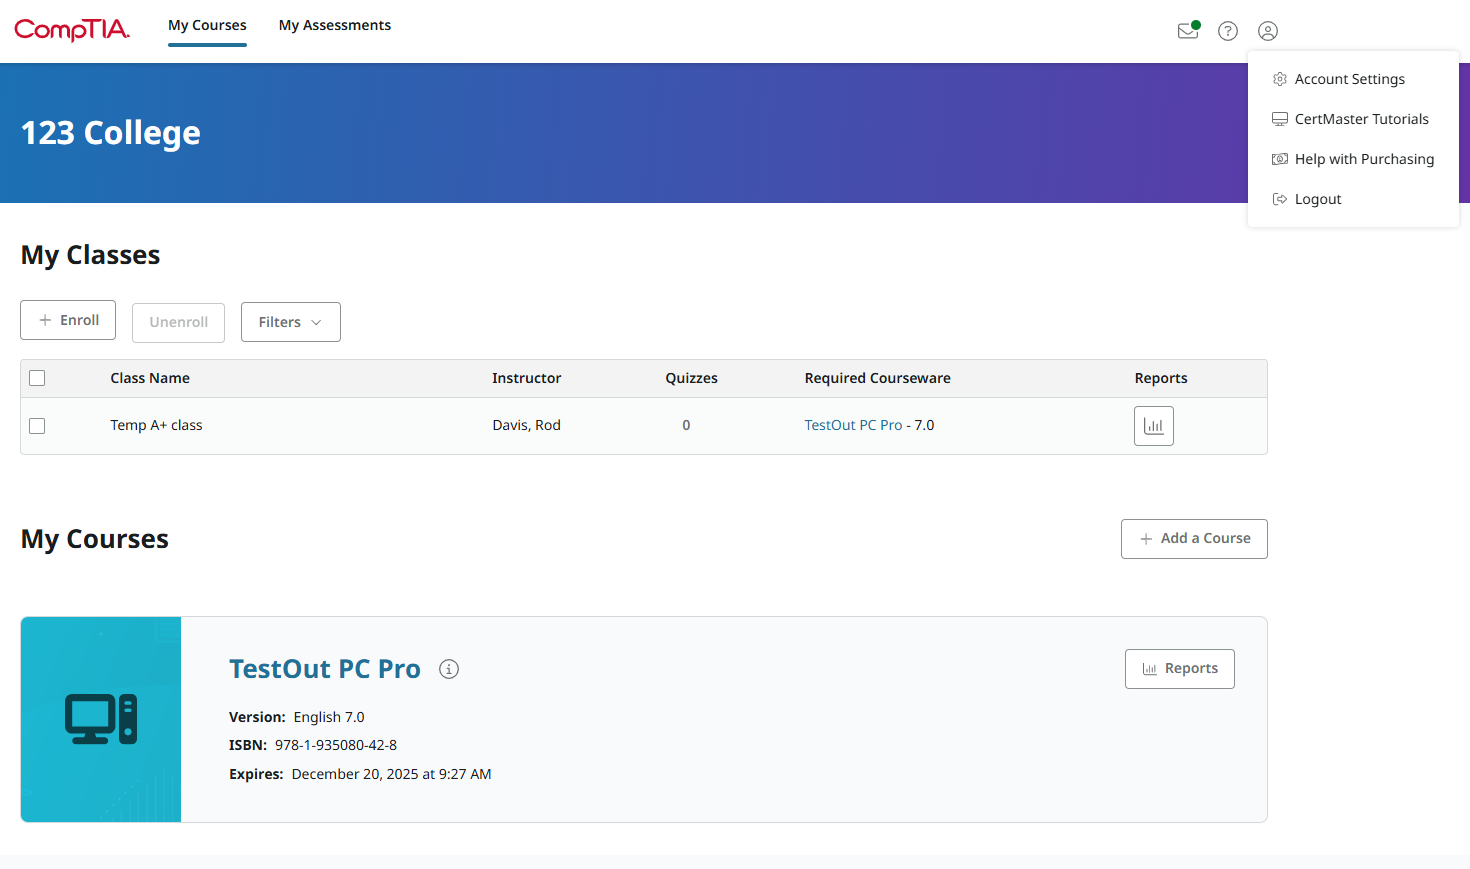Open reports chart icon for Temp A+ class
Image resolution: width=1470 pixels, height=869 pixels.
[1154, 426]
